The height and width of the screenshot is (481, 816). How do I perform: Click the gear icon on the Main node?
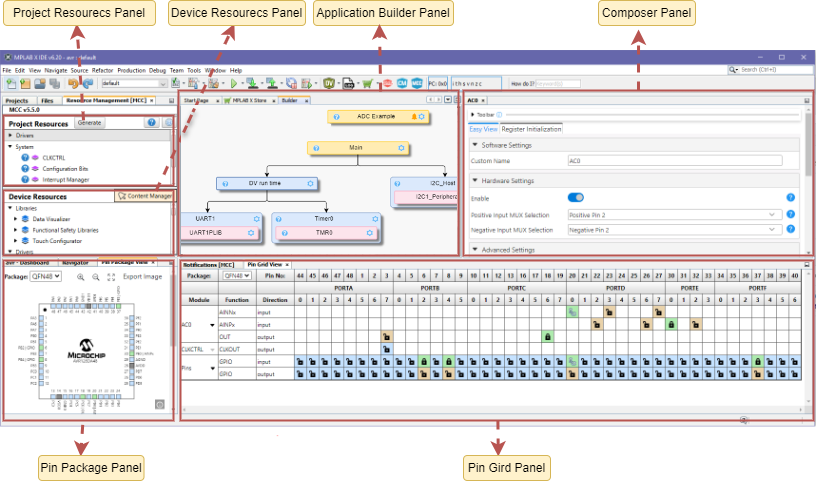[402, 147]
